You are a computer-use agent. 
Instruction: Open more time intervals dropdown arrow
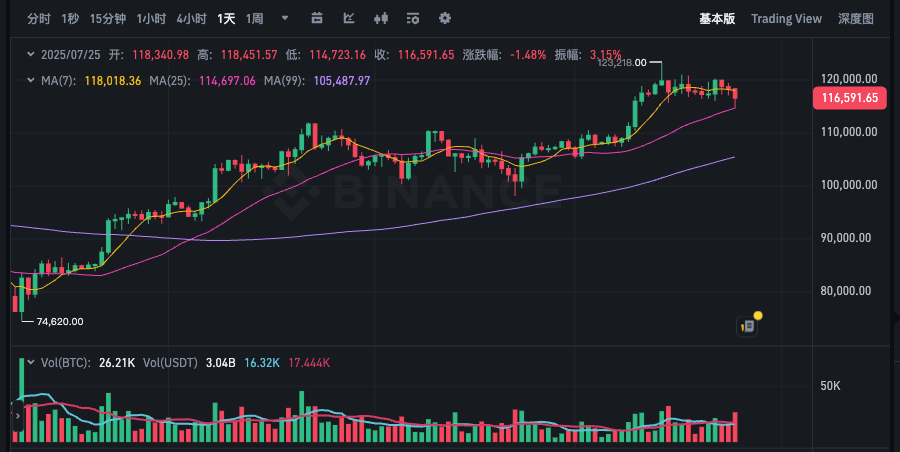[285, 18]
